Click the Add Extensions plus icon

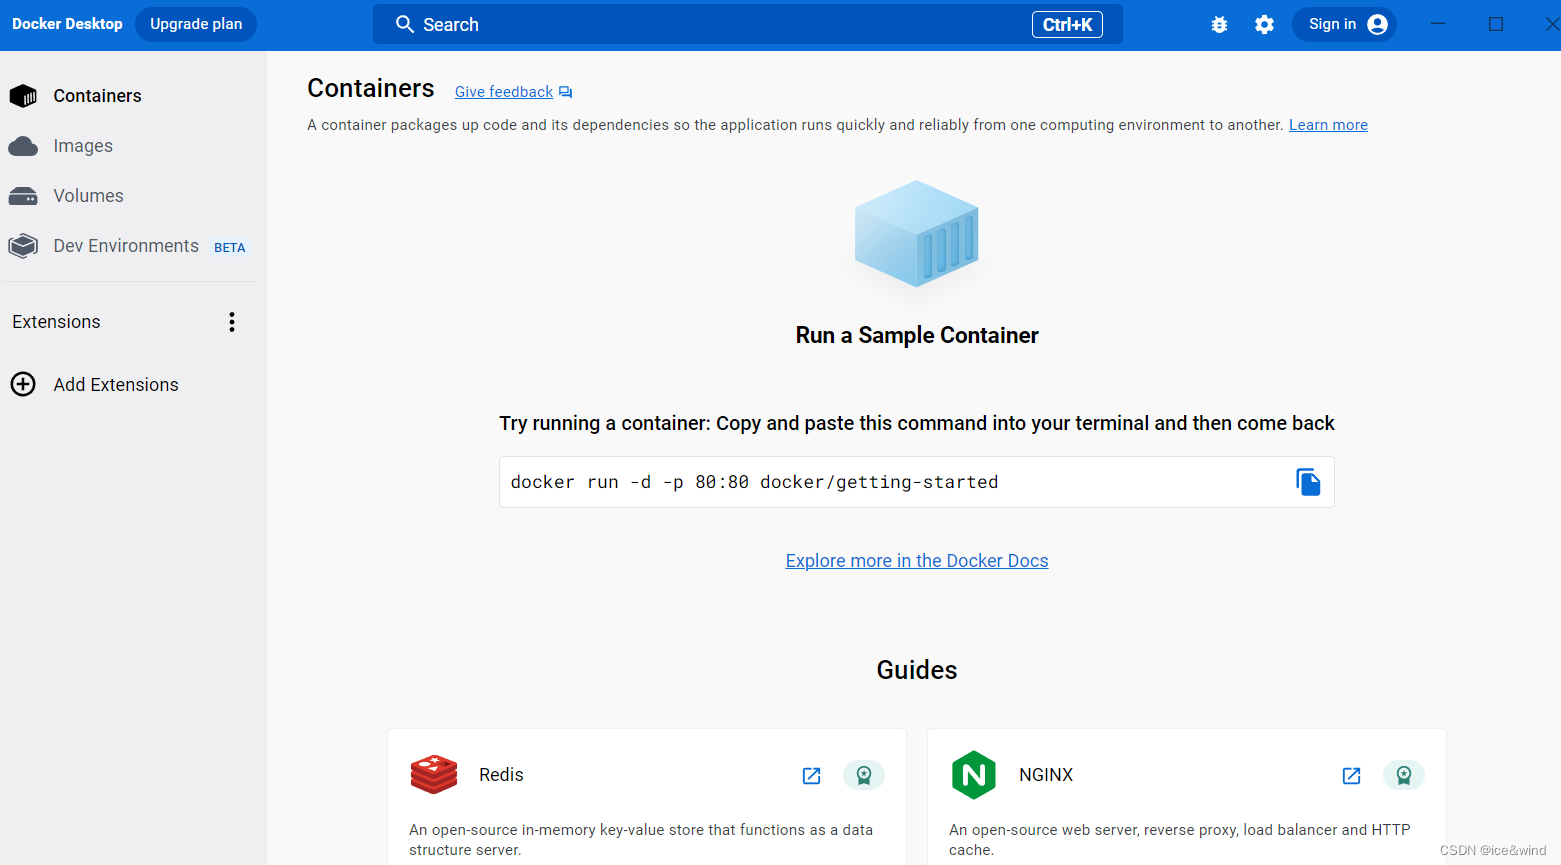coord(23,384)
